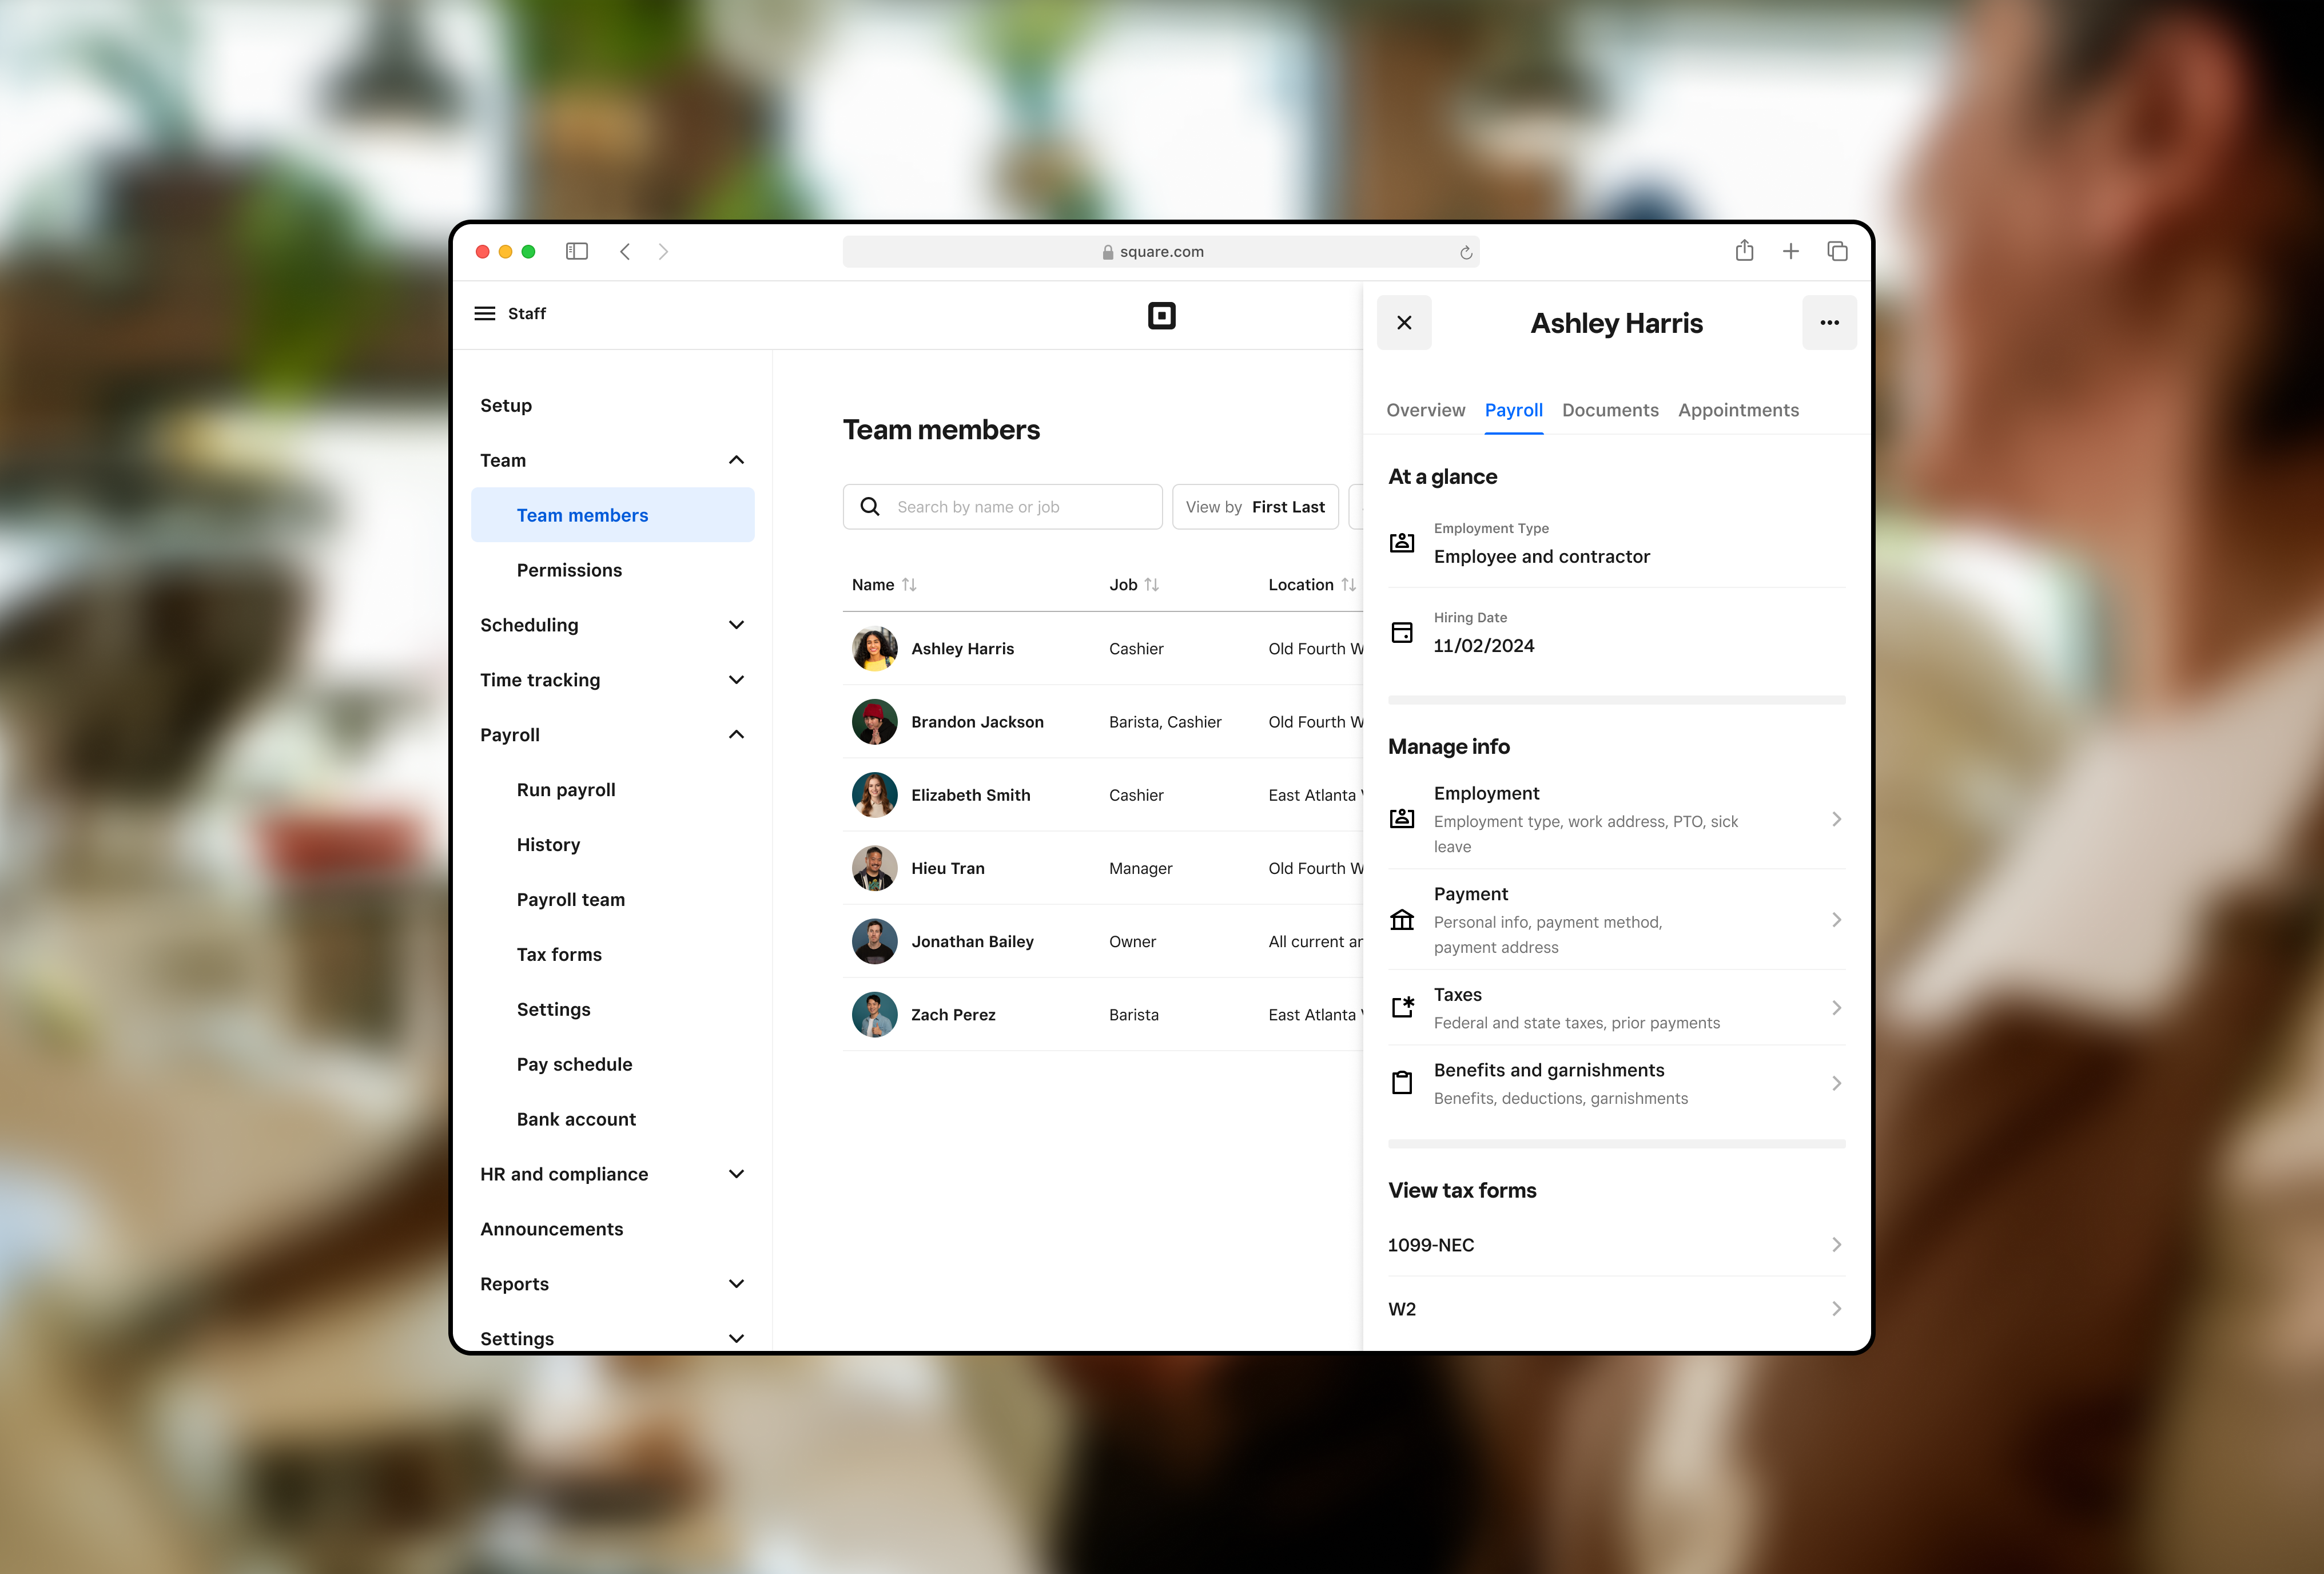Screen dimensions: 2324x1574
Task: Open Pay schedule page
Action: pos(574,1064)
